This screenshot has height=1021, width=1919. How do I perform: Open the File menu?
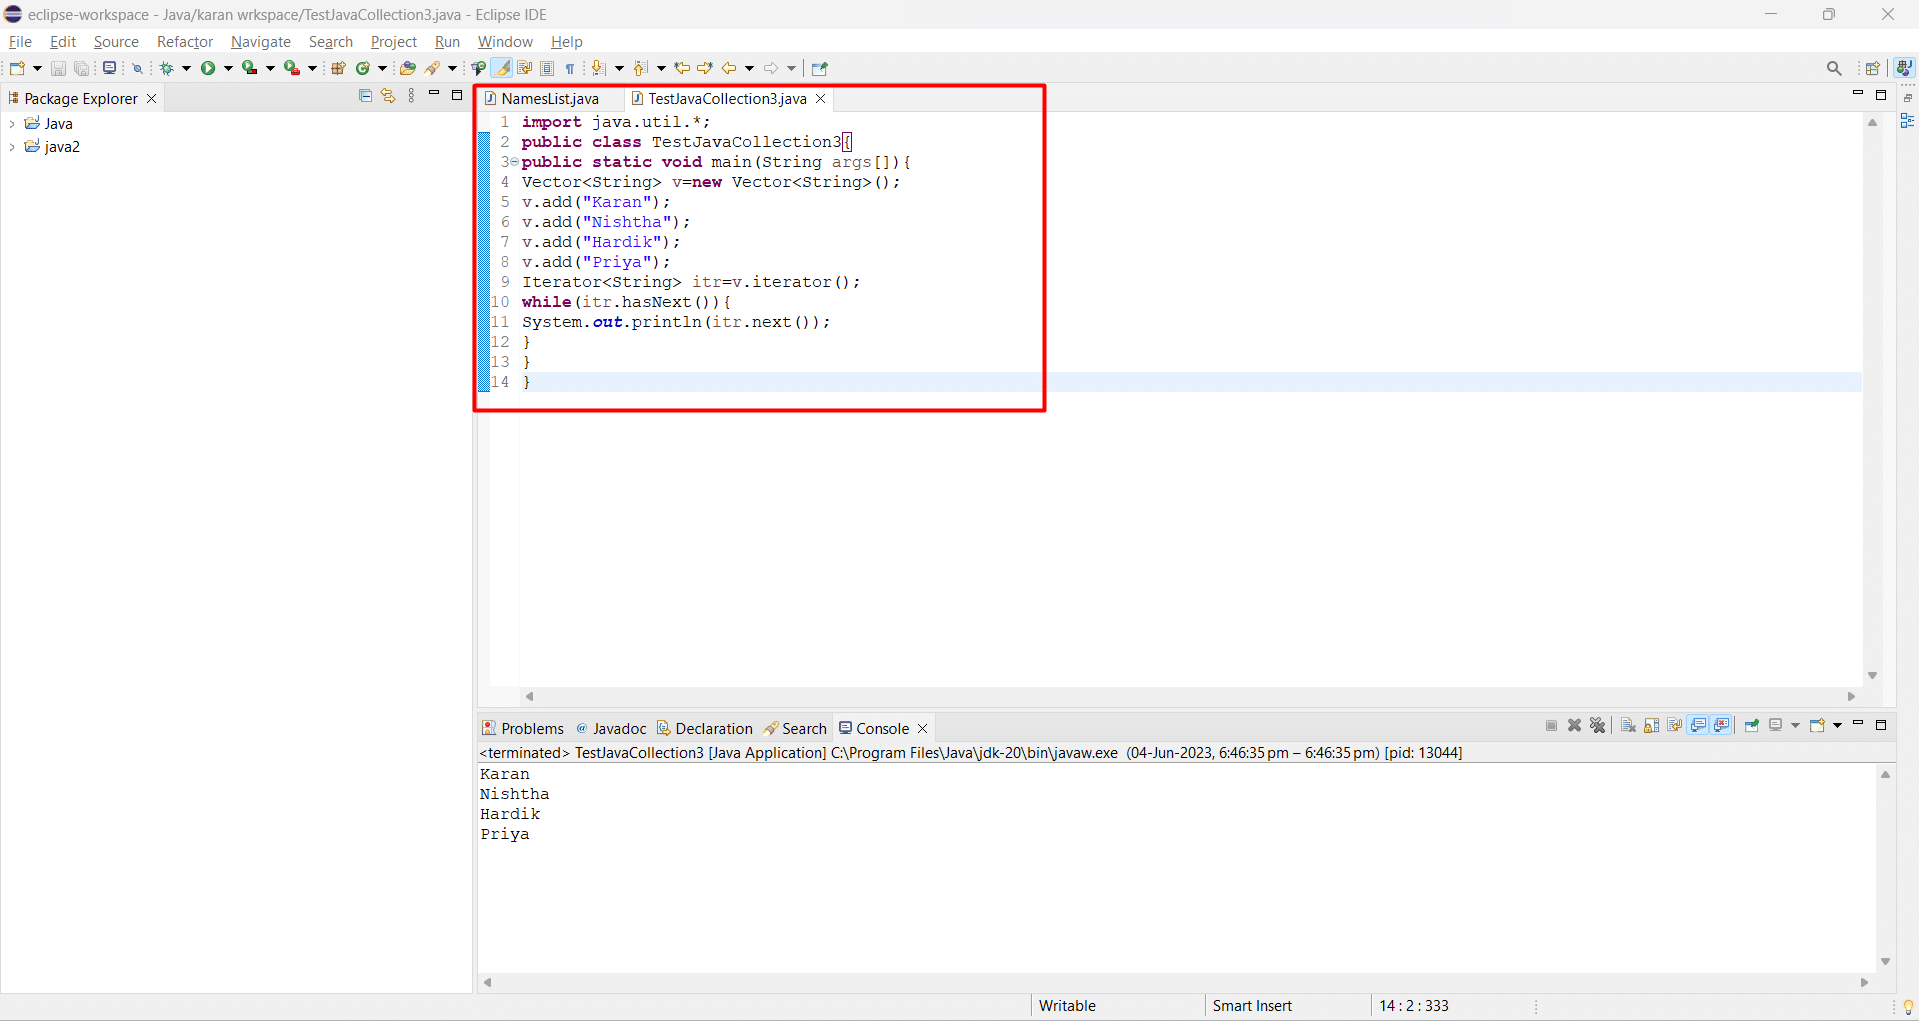coord(20,41)
